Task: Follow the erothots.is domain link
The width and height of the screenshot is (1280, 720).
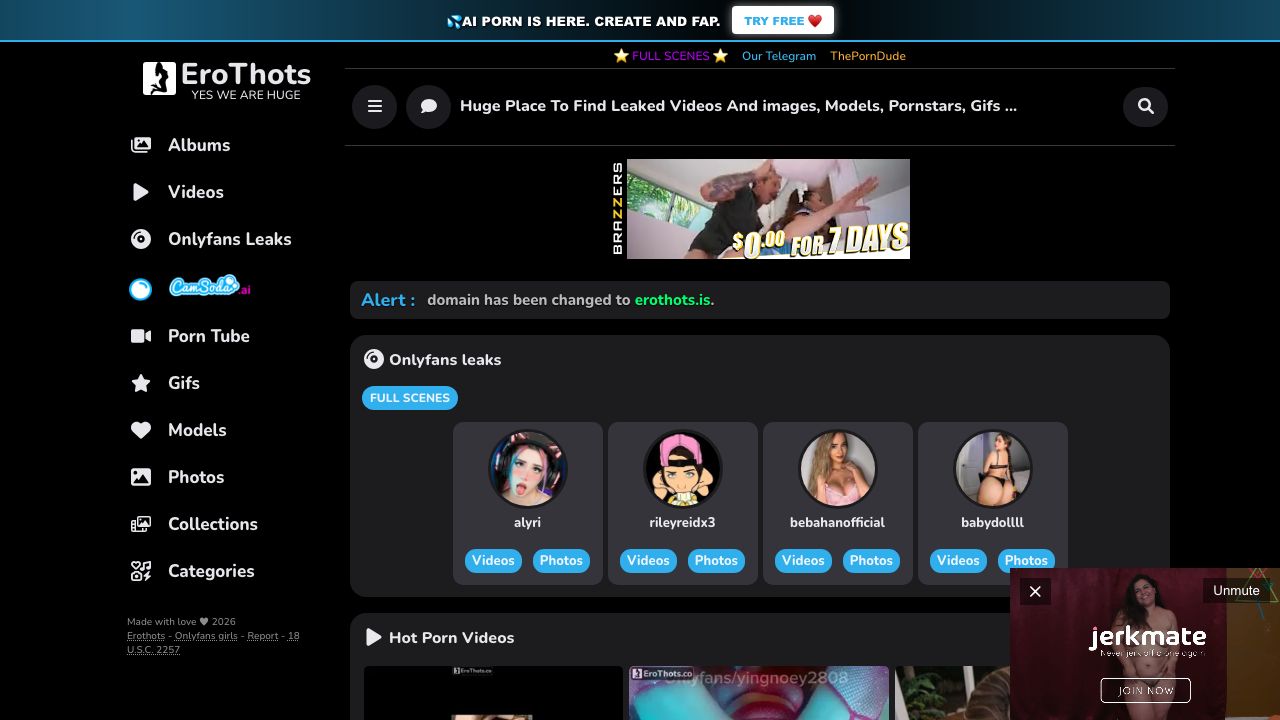Action: [x=672, y=300]
